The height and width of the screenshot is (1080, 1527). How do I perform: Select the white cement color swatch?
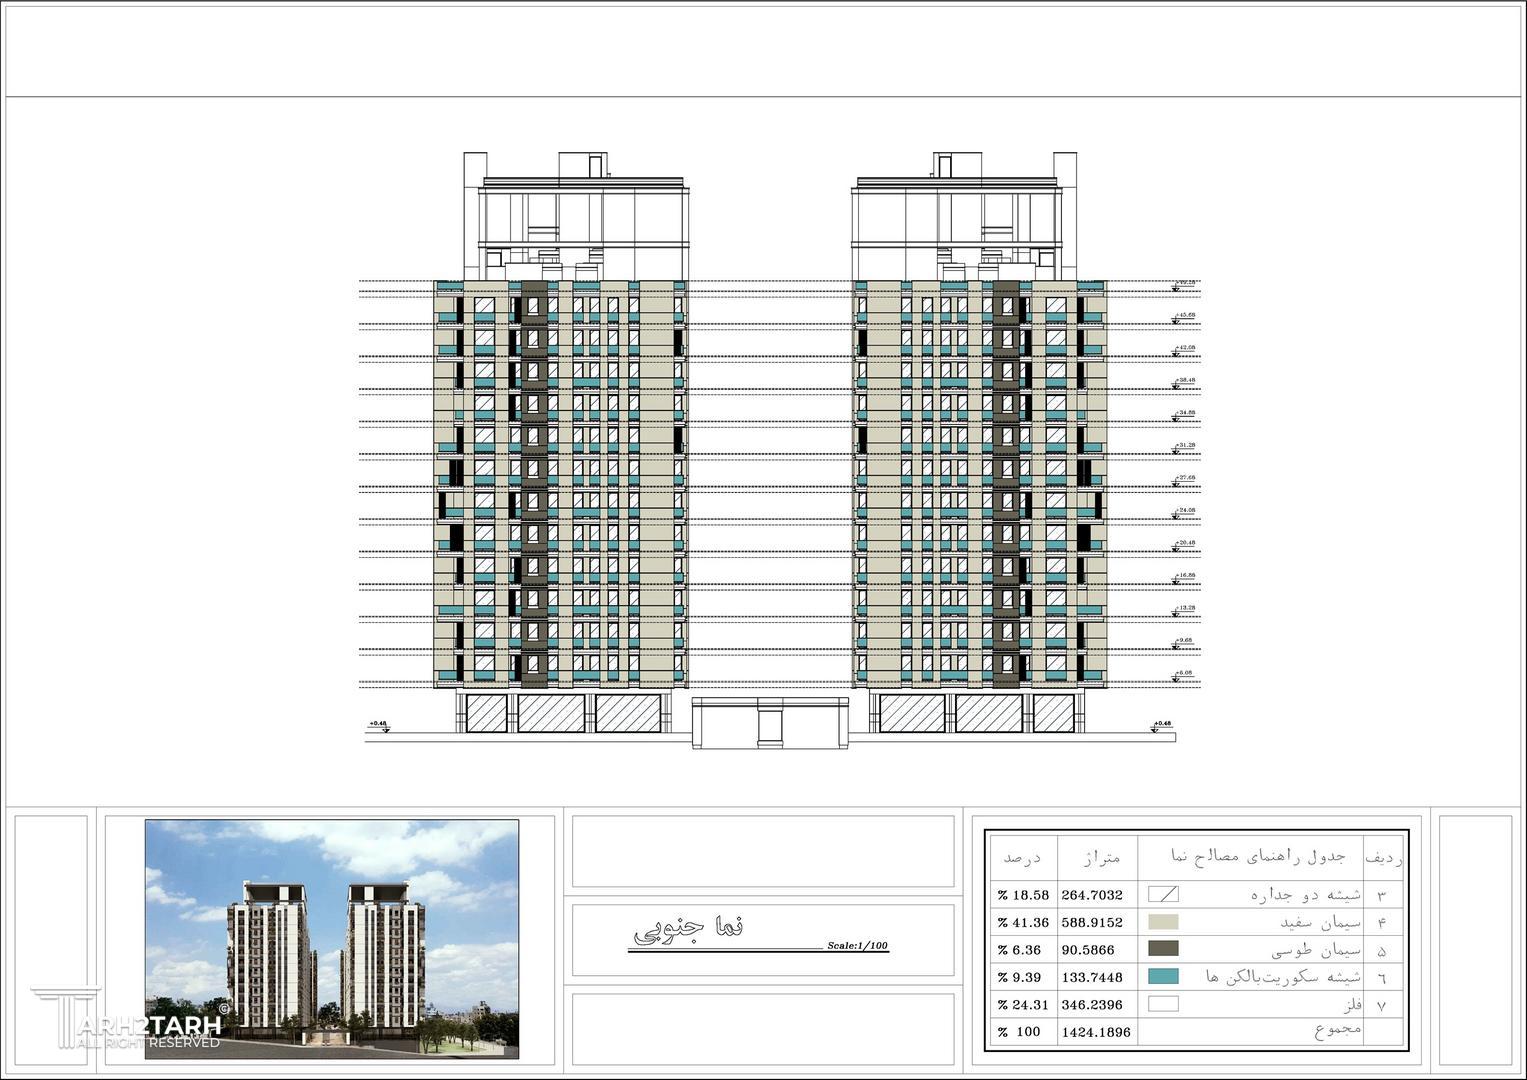[x=1163, y=922]
